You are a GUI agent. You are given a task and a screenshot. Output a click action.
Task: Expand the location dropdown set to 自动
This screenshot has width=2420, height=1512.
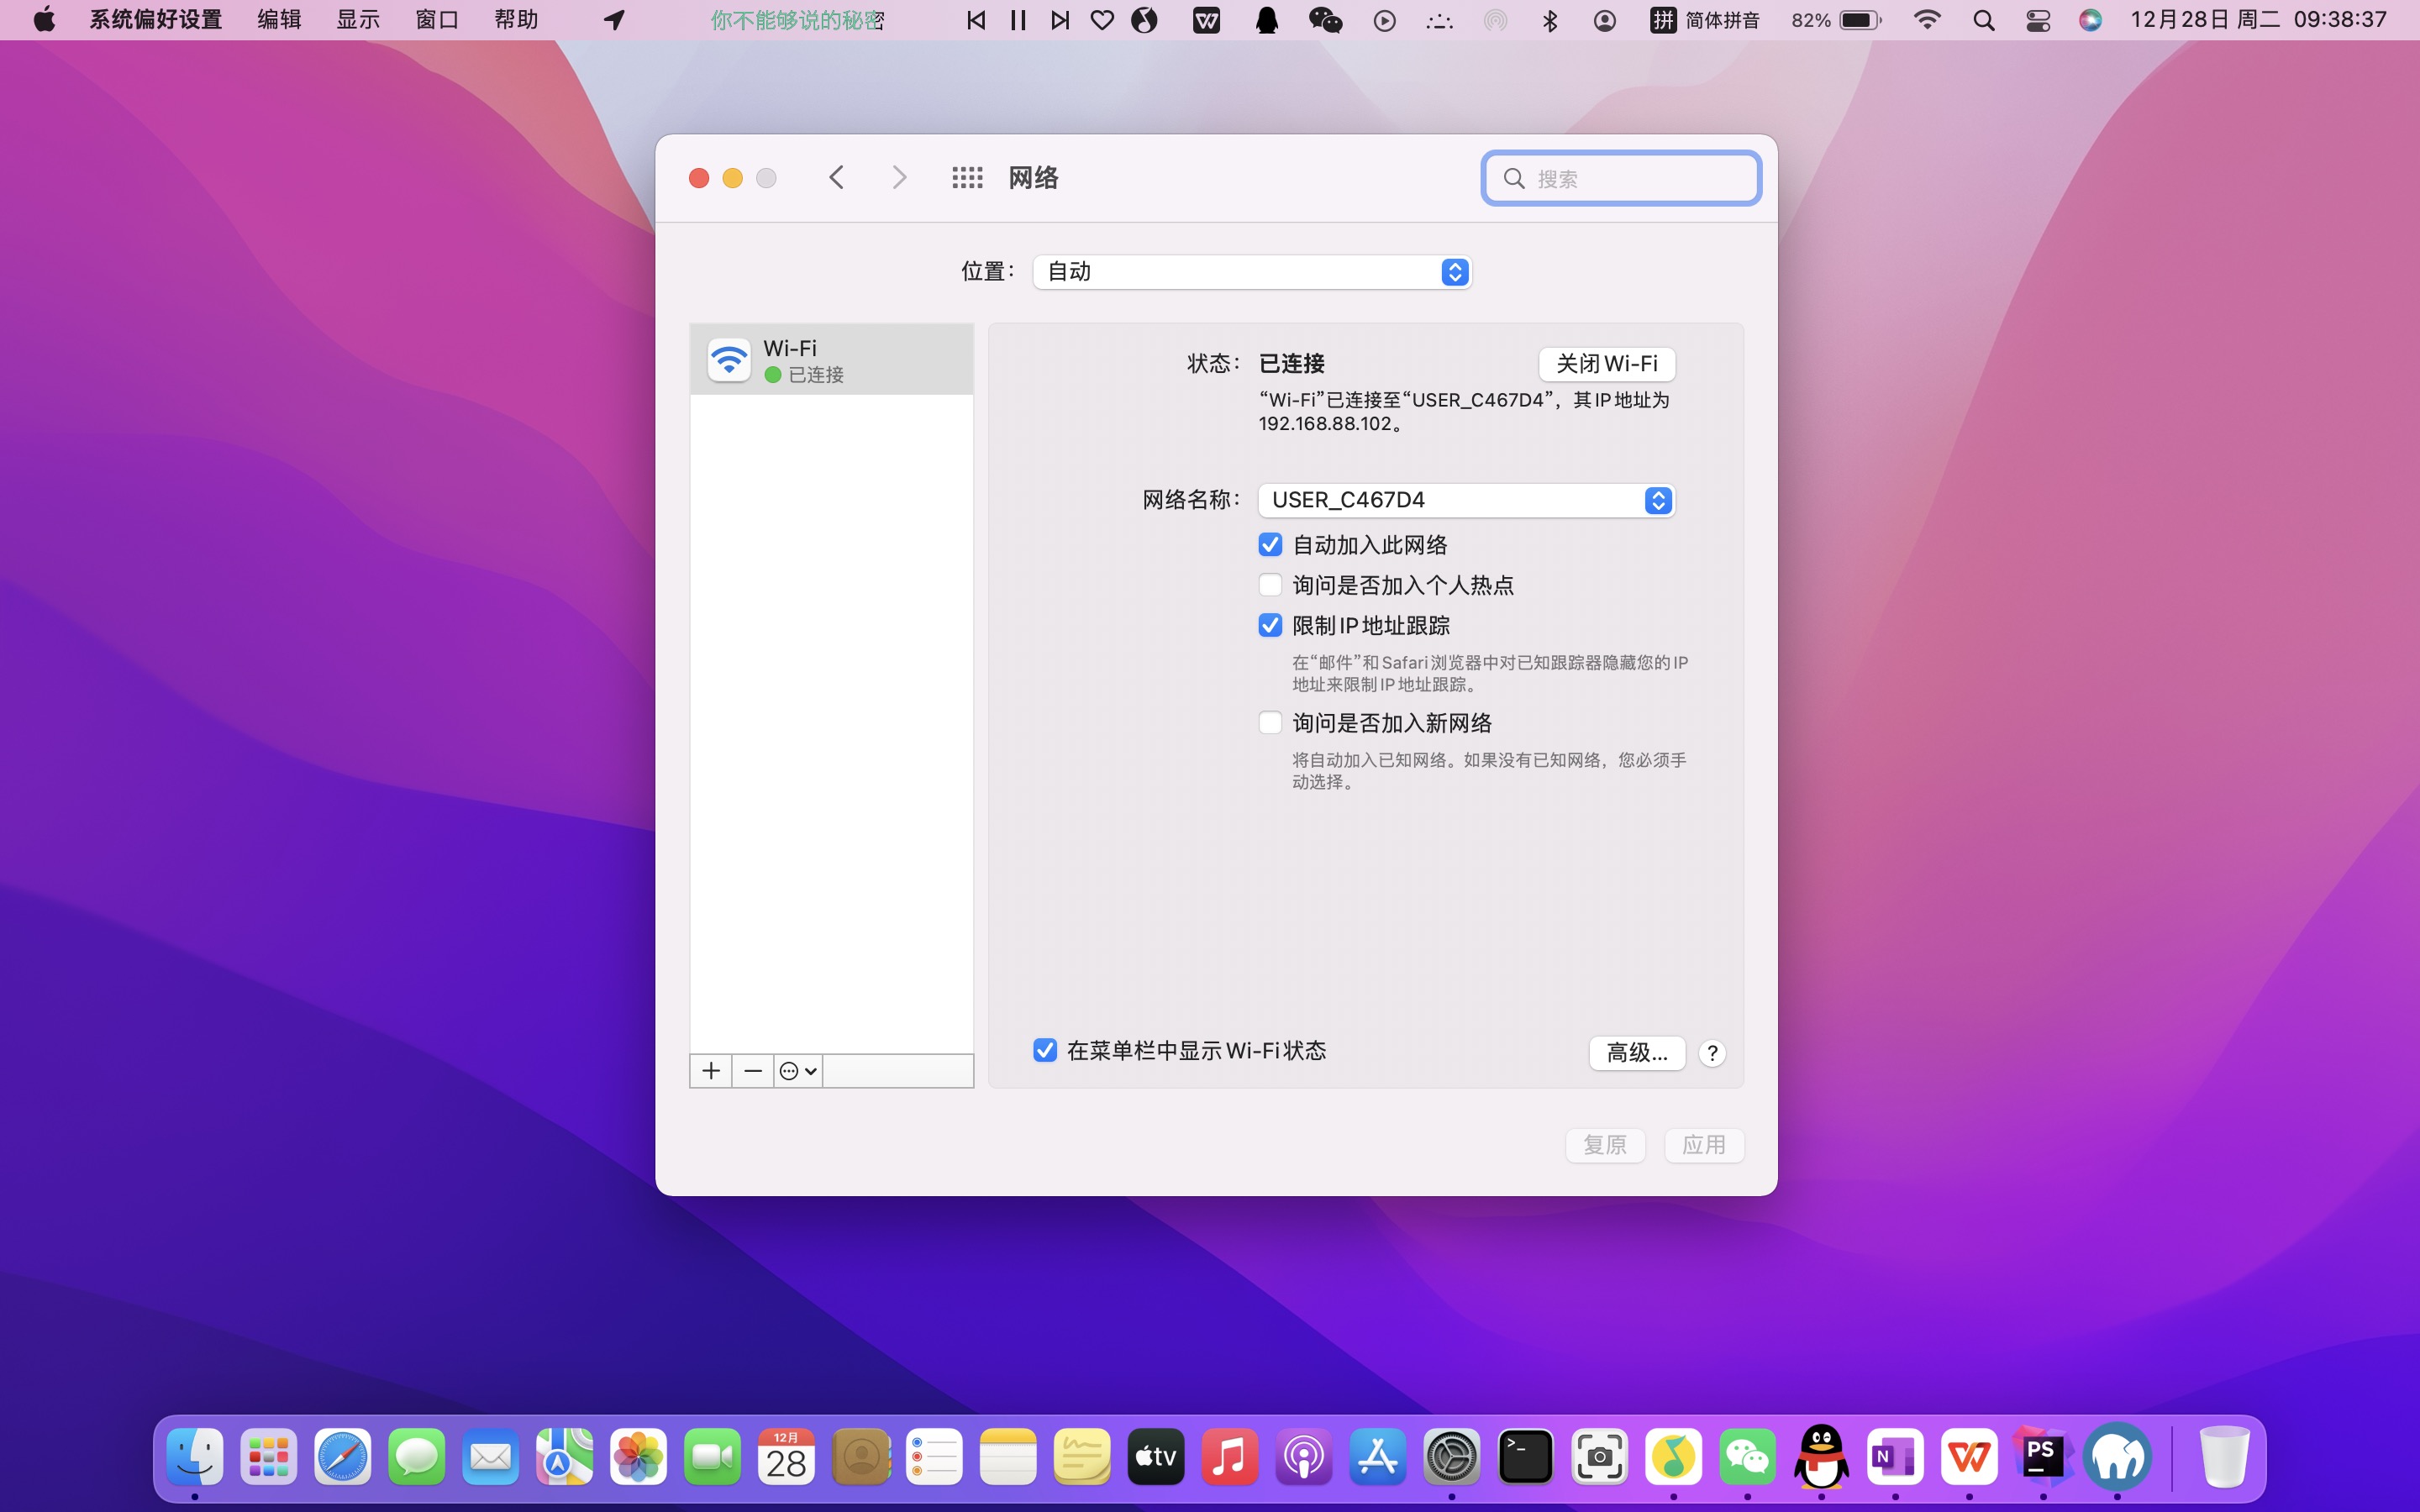pyautogui.click(x=1252, y=272)
